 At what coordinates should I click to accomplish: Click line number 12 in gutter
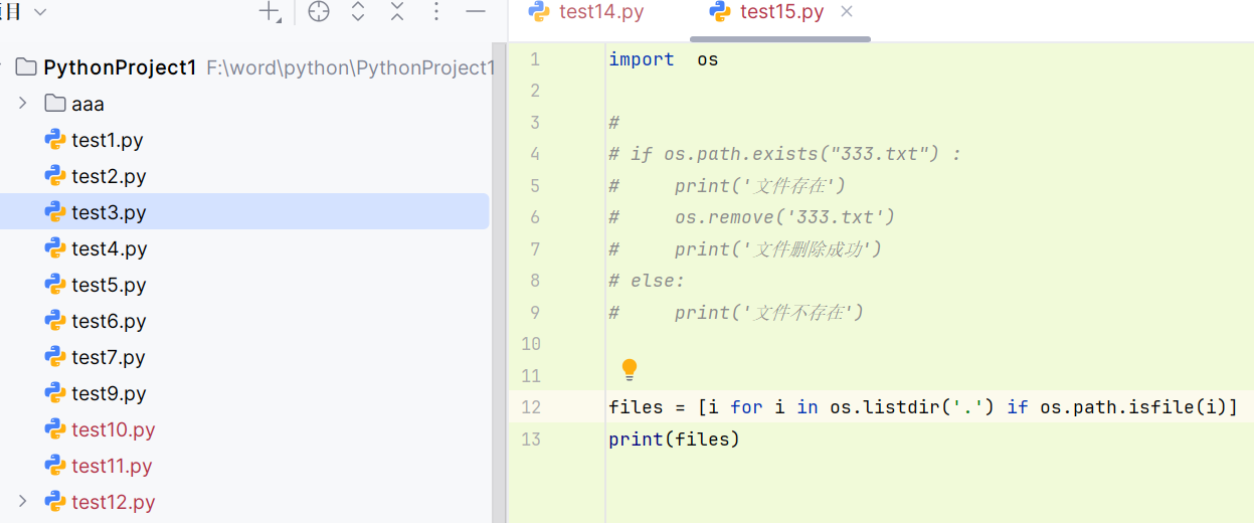(x=531, y=407)
